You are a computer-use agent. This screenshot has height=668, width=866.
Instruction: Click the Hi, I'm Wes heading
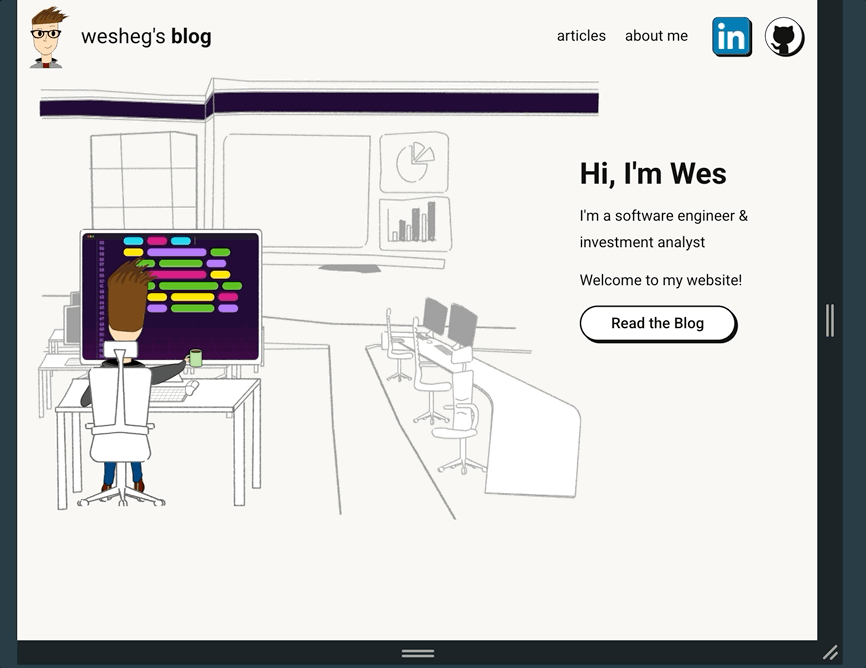click(x=653, y=173)
